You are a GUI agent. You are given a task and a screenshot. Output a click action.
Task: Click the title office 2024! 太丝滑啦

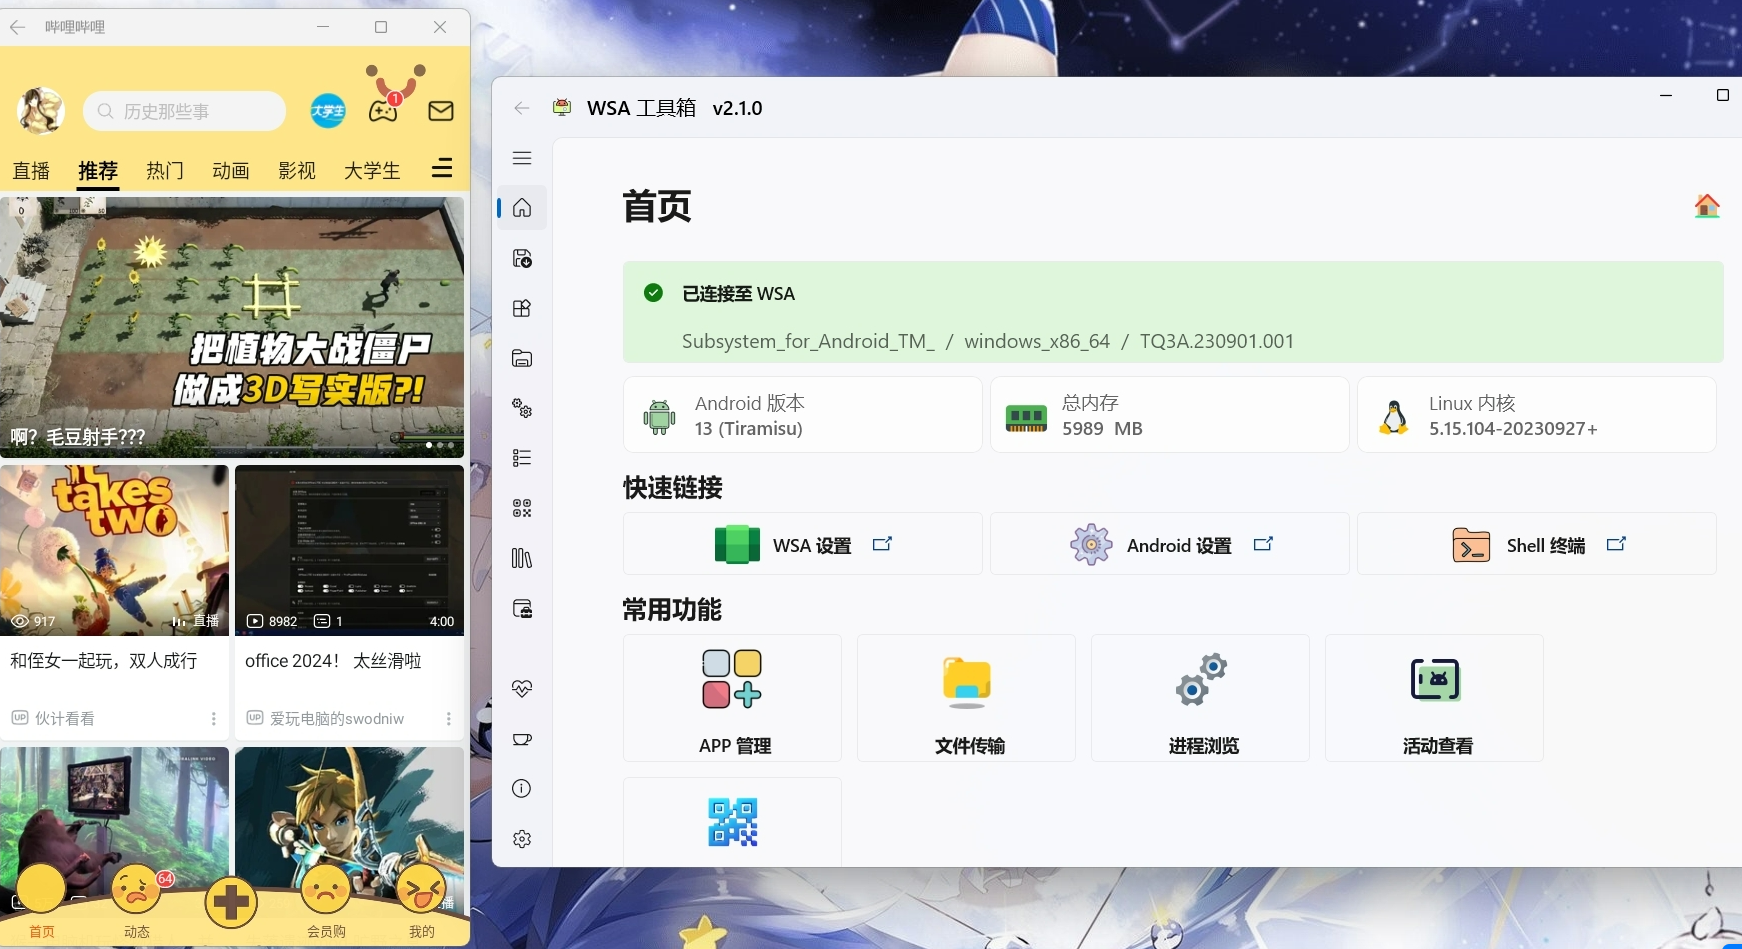[x=333, y=661]
